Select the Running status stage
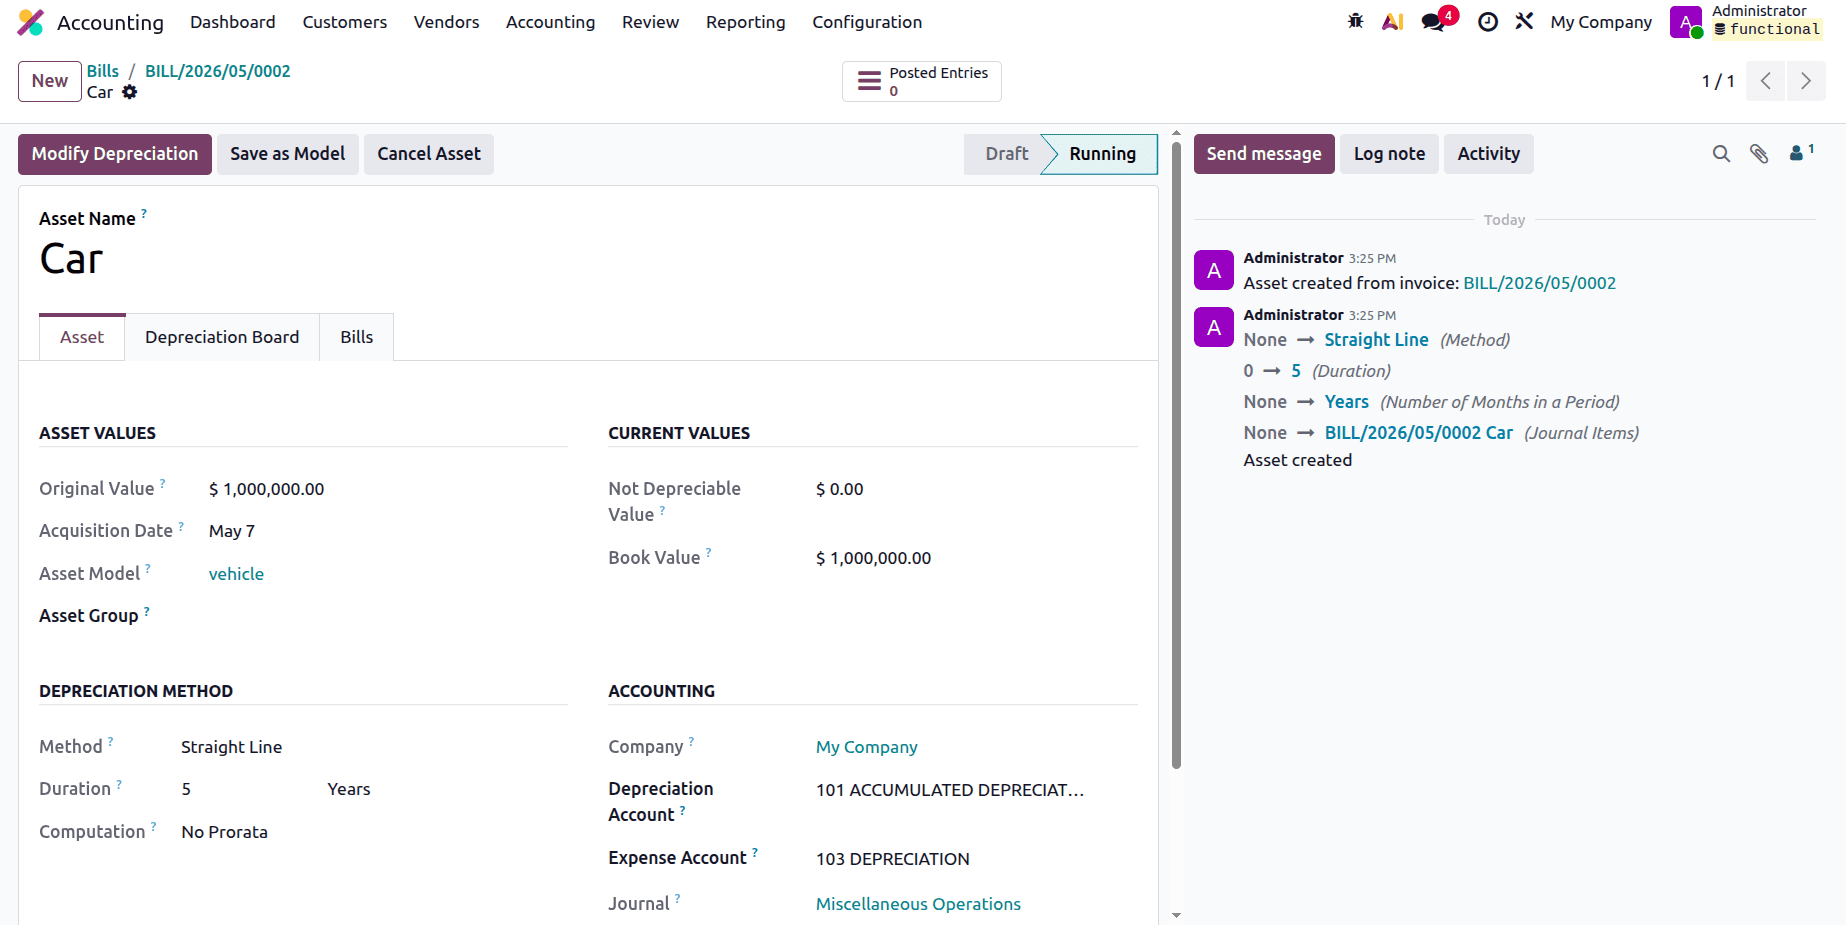1846x925 pixels. pyautogui.click(x=1103, y=154)
